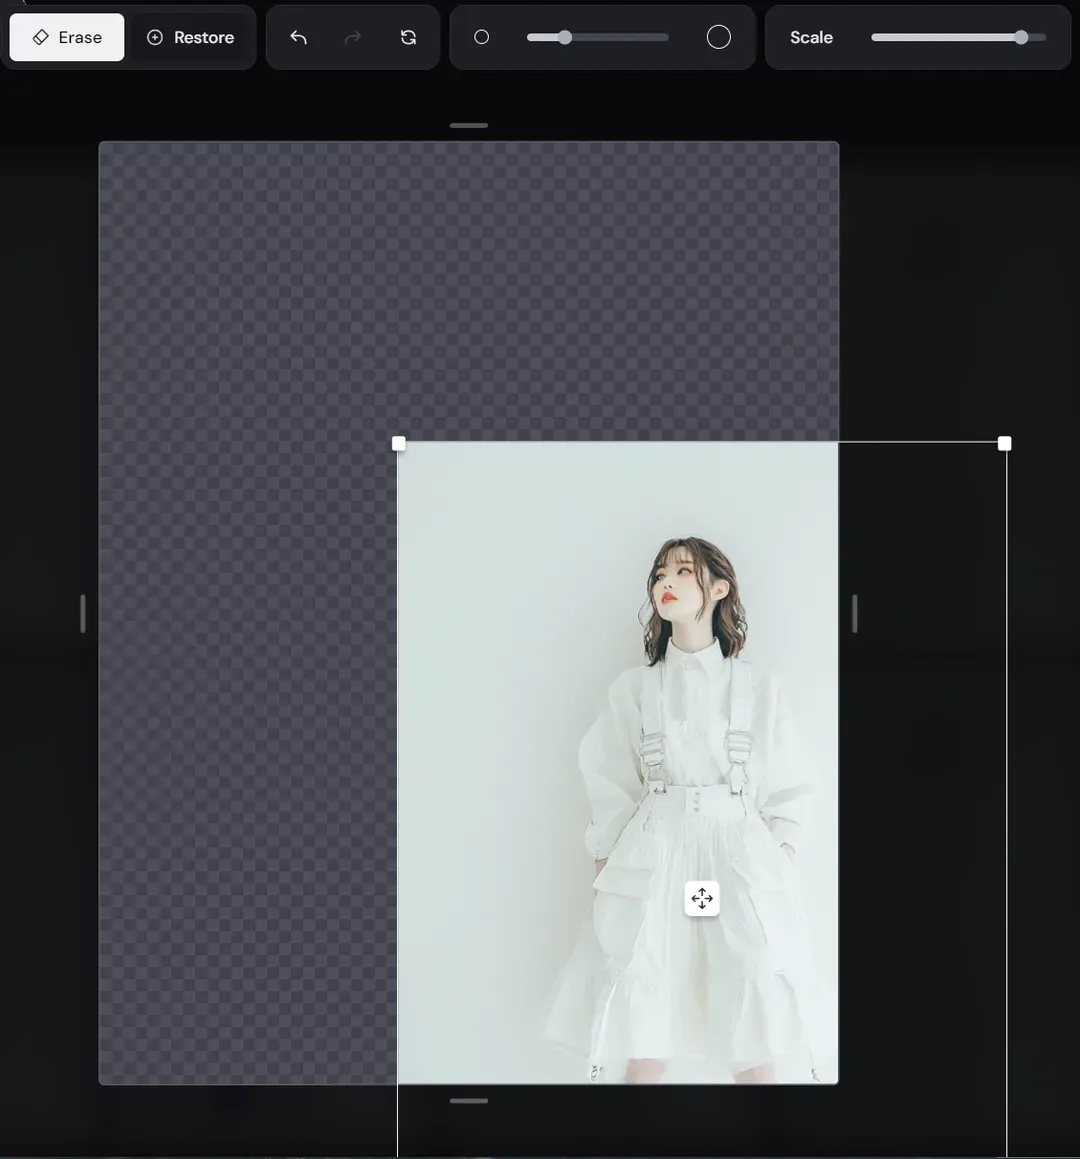Click the plus icon beside Restore
Viewport: 1080px width, 1159px height.
point(154,37)
